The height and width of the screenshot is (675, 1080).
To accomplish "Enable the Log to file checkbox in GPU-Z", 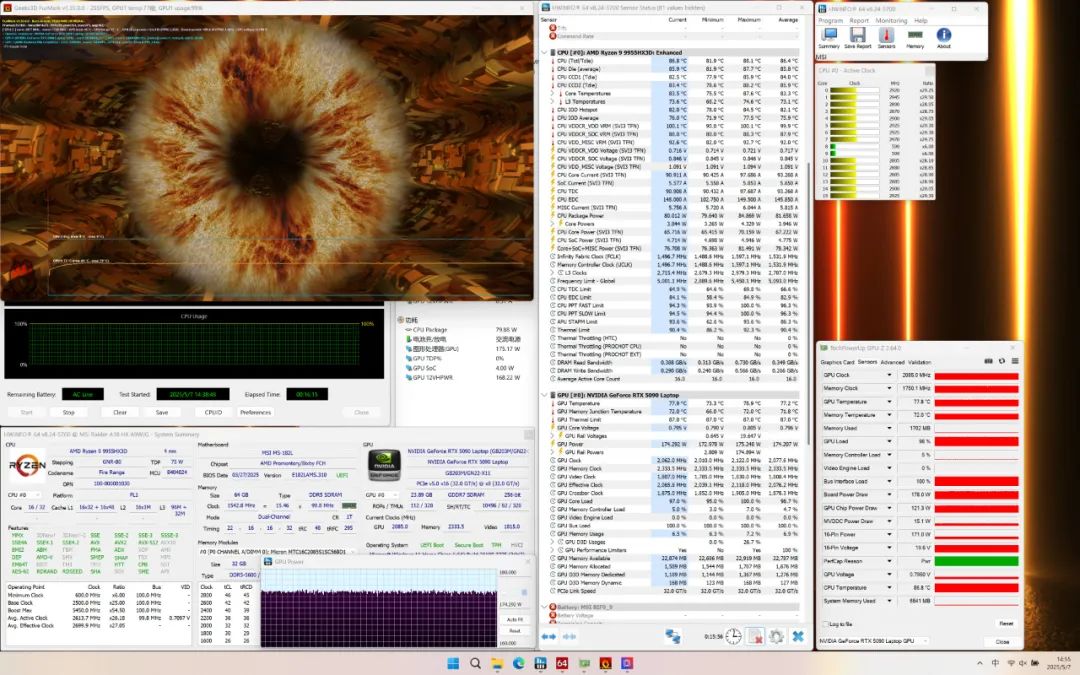I will [826, 624].
